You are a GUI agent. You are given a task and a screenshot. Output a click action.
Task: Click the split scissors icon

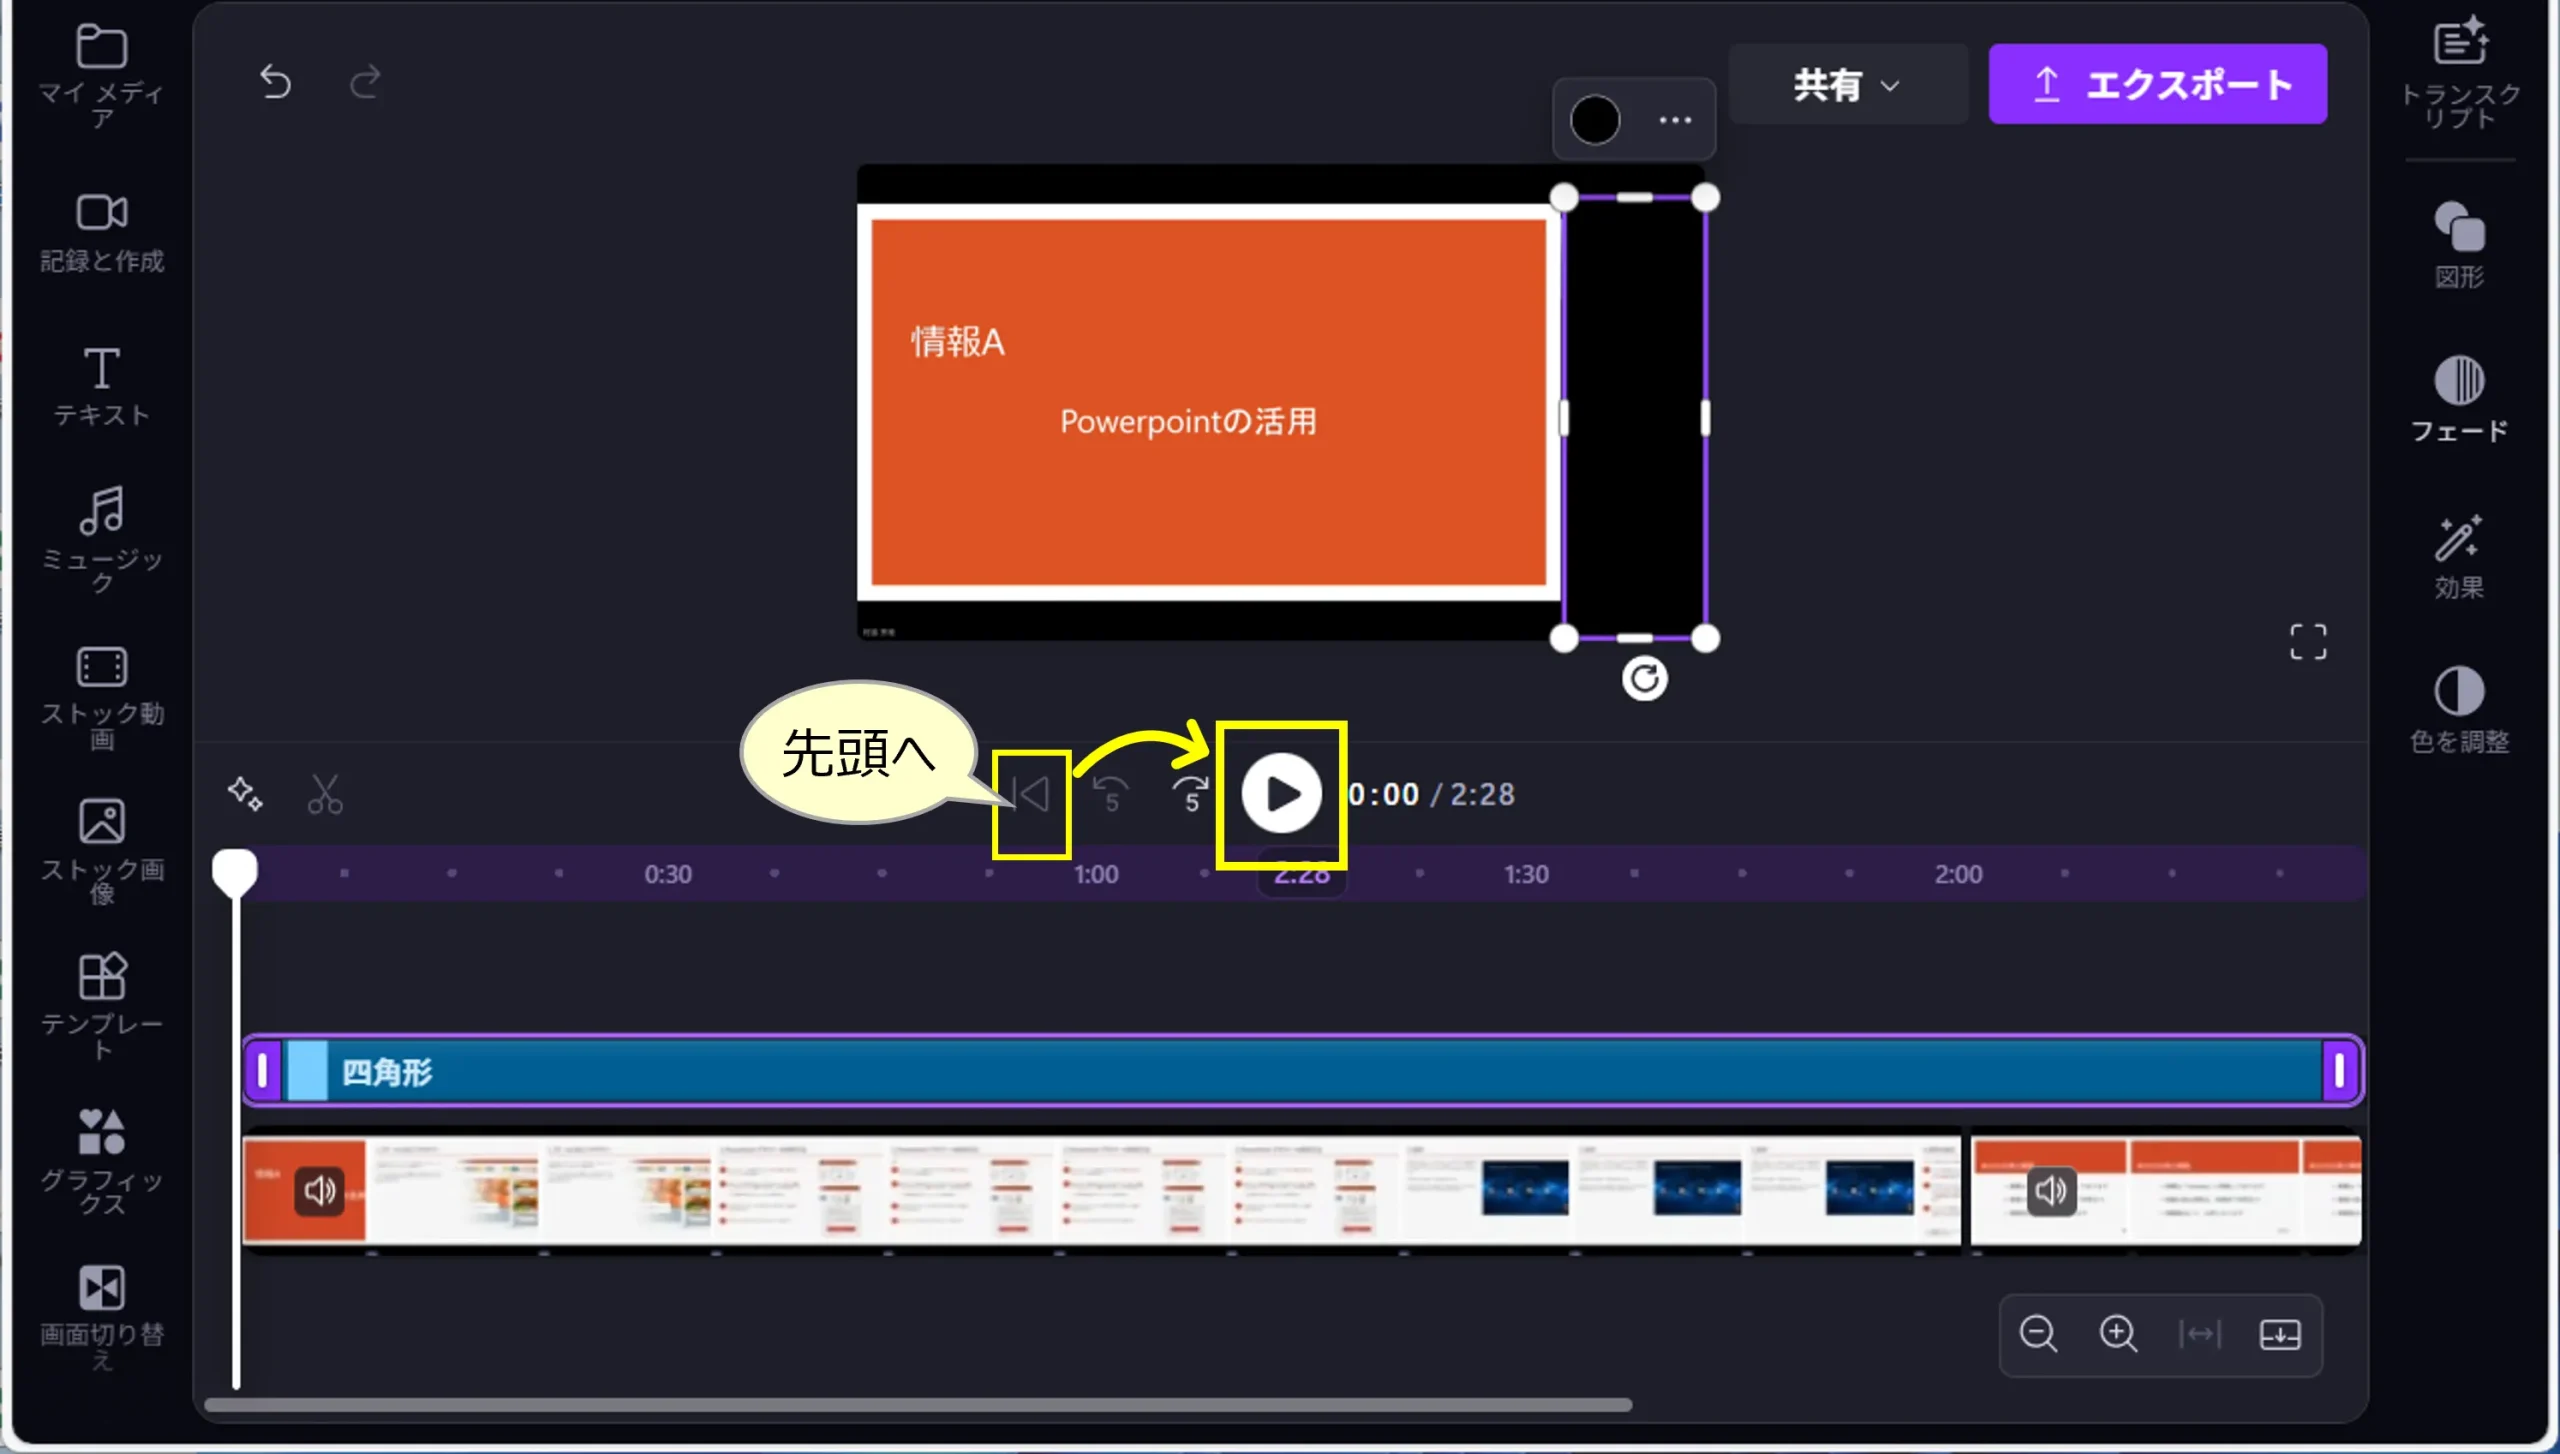point(325,794)
